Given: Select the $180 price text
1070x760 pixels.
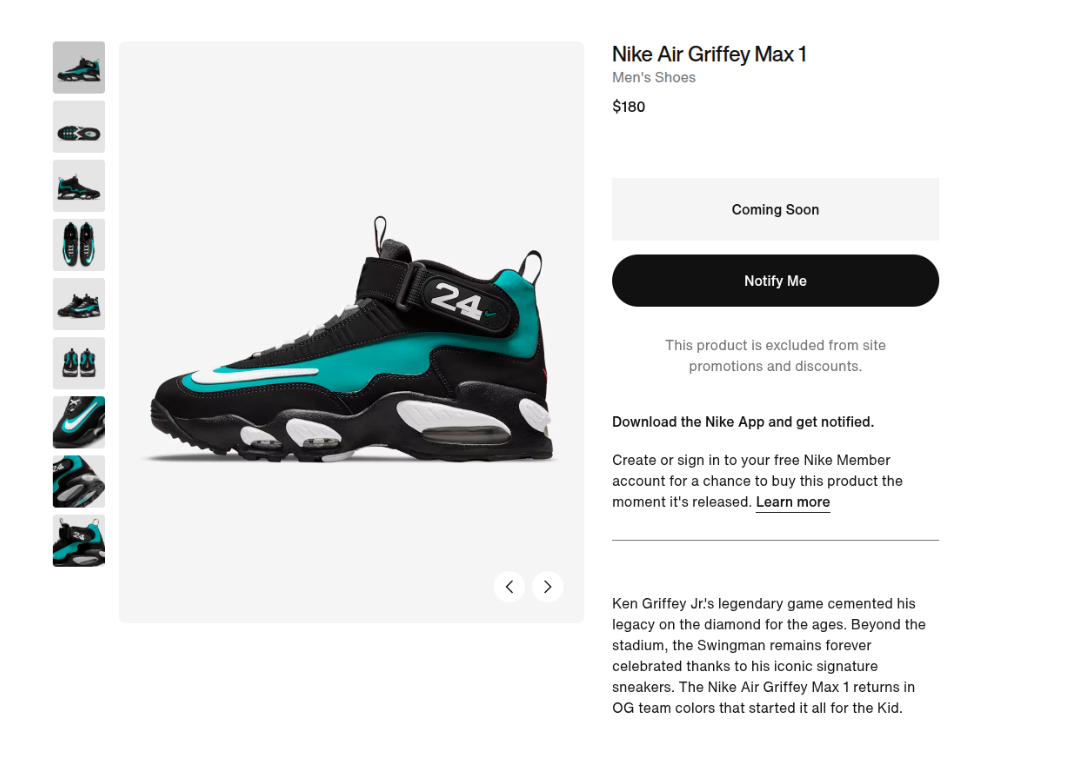Looking at the screenshot, I should point(629,106).
